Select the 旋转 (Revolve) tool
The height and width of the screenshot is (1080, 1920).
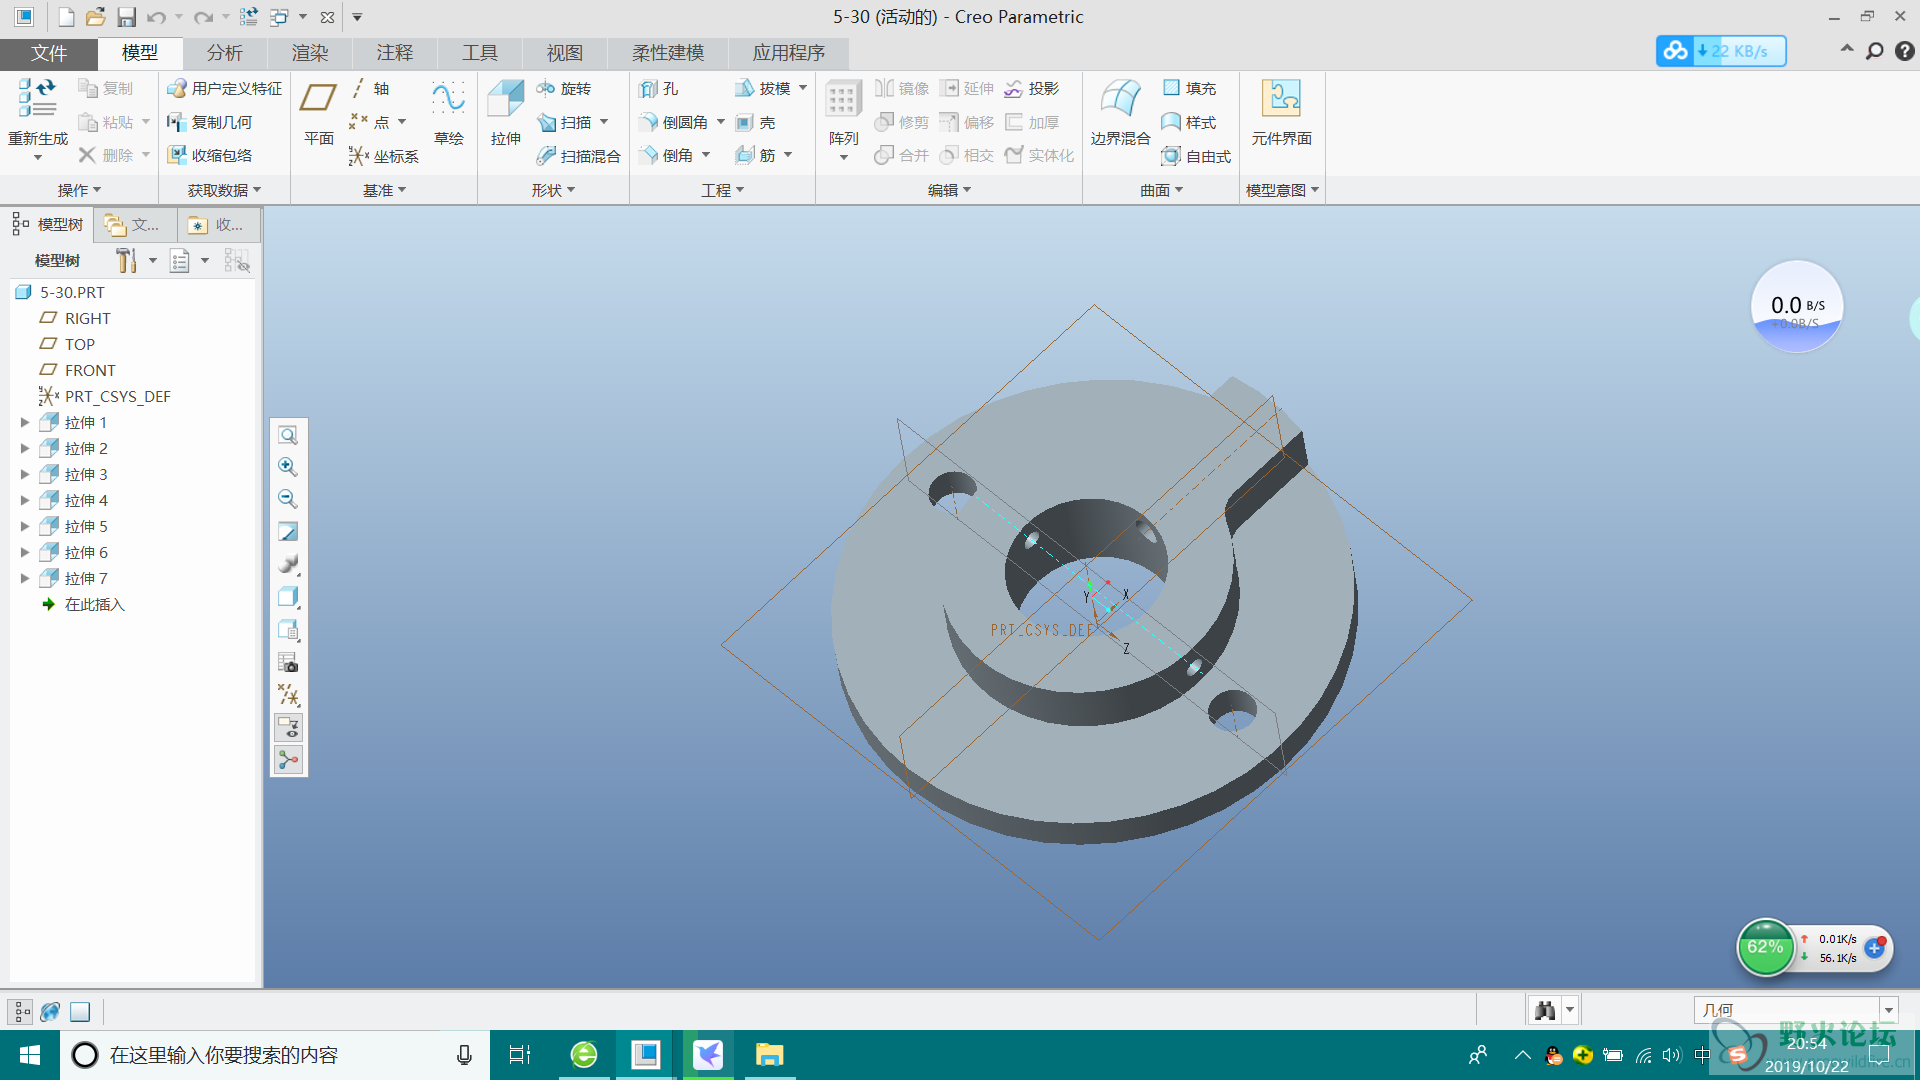(x=564, y=89)
